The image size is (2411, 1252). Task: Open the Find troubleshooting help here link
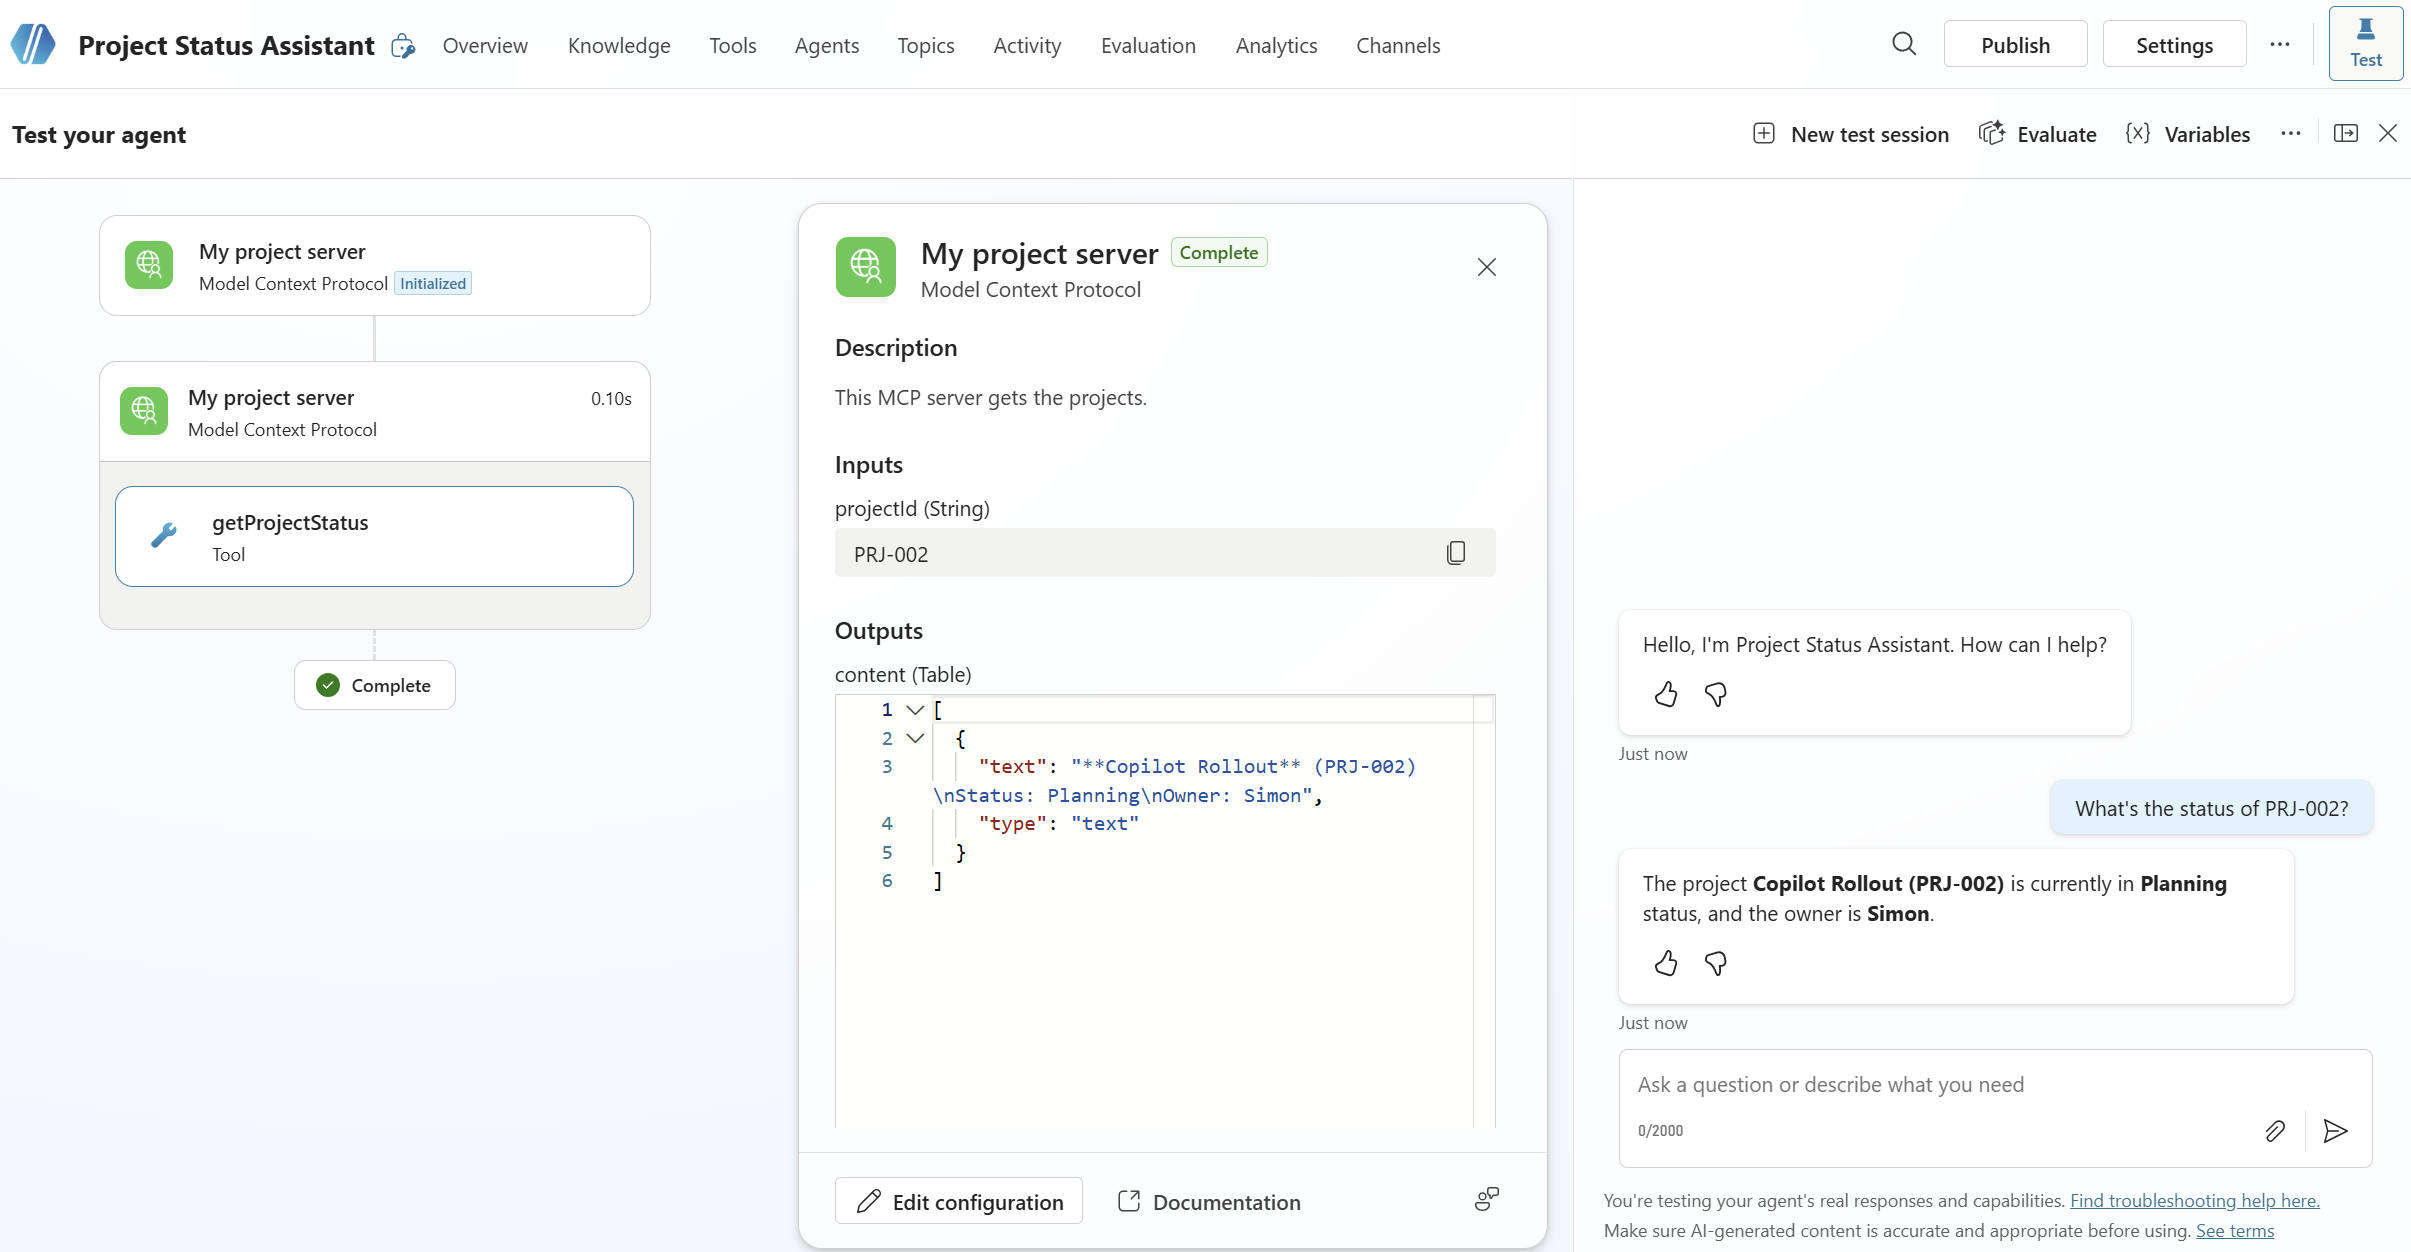[x=2194, y=1200]
